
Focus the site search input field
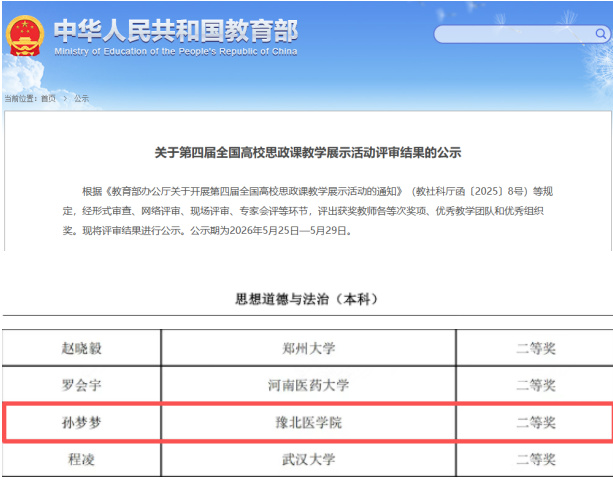coord(522,34)
